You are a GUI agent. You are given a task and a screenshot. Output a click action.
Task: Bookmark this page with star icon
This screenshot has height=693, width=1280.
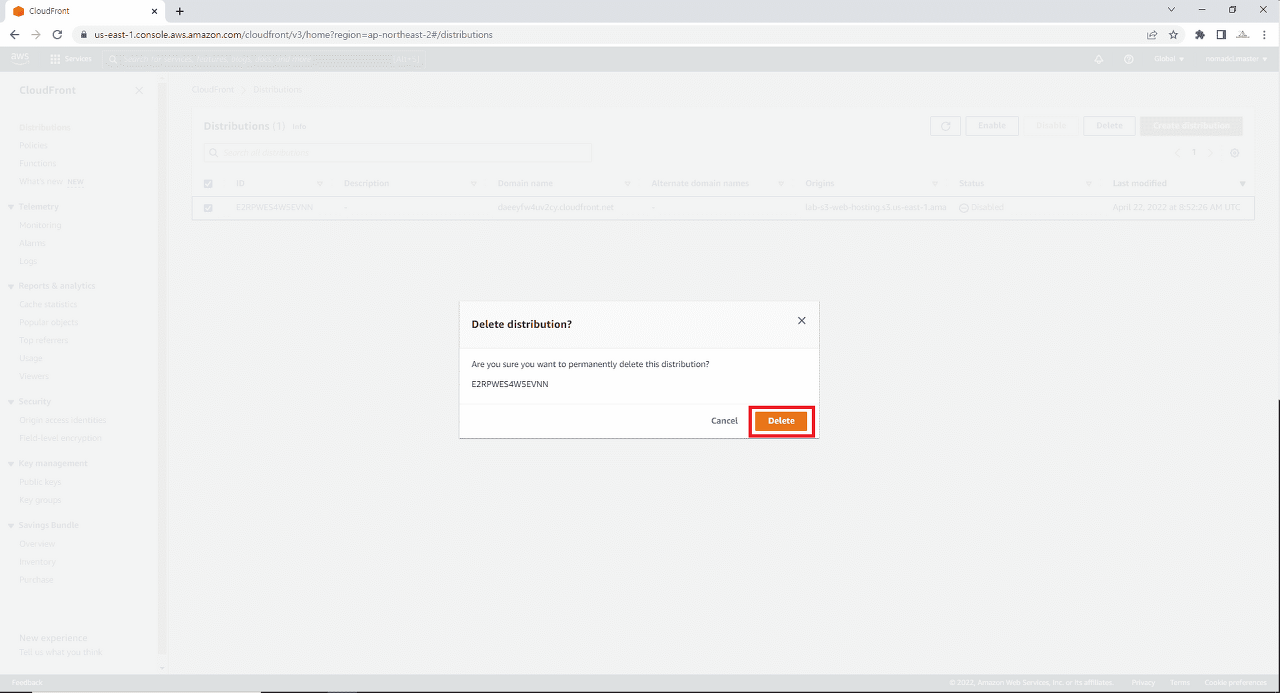pyautogui.click(x=1174, y=34)
